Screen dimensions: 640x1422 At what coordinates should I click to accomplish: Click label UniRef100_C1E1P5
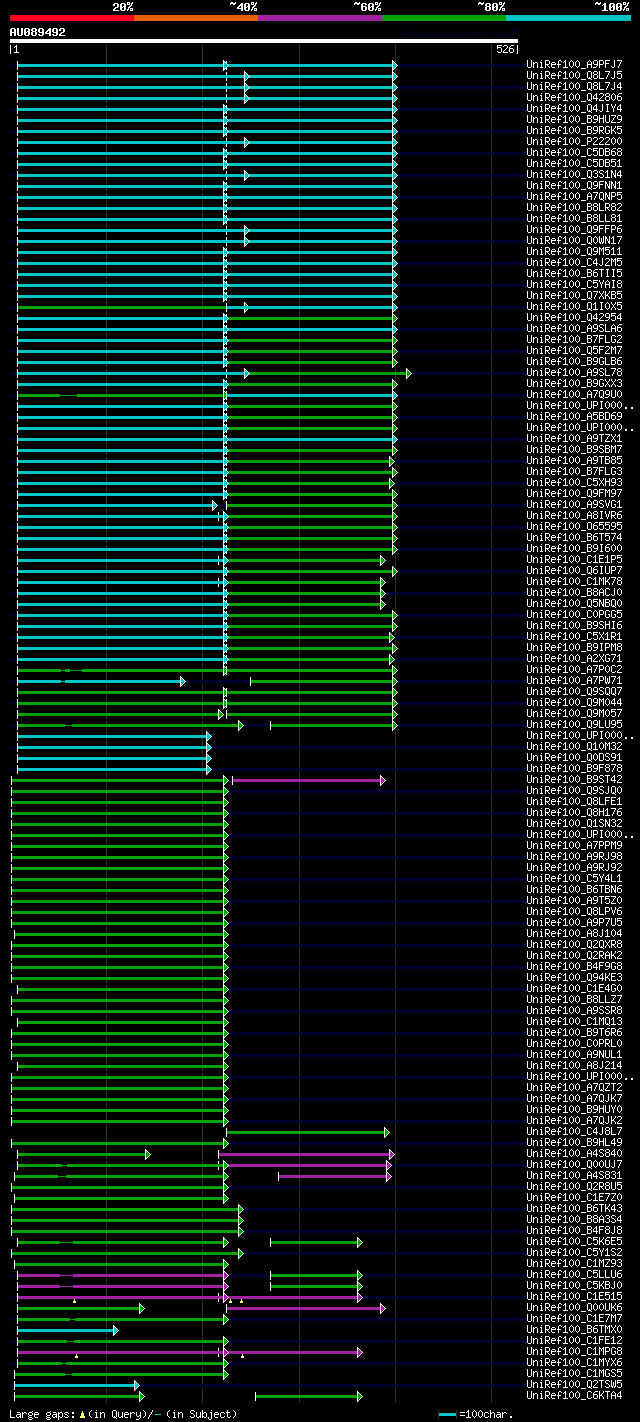tap(575, 560)
